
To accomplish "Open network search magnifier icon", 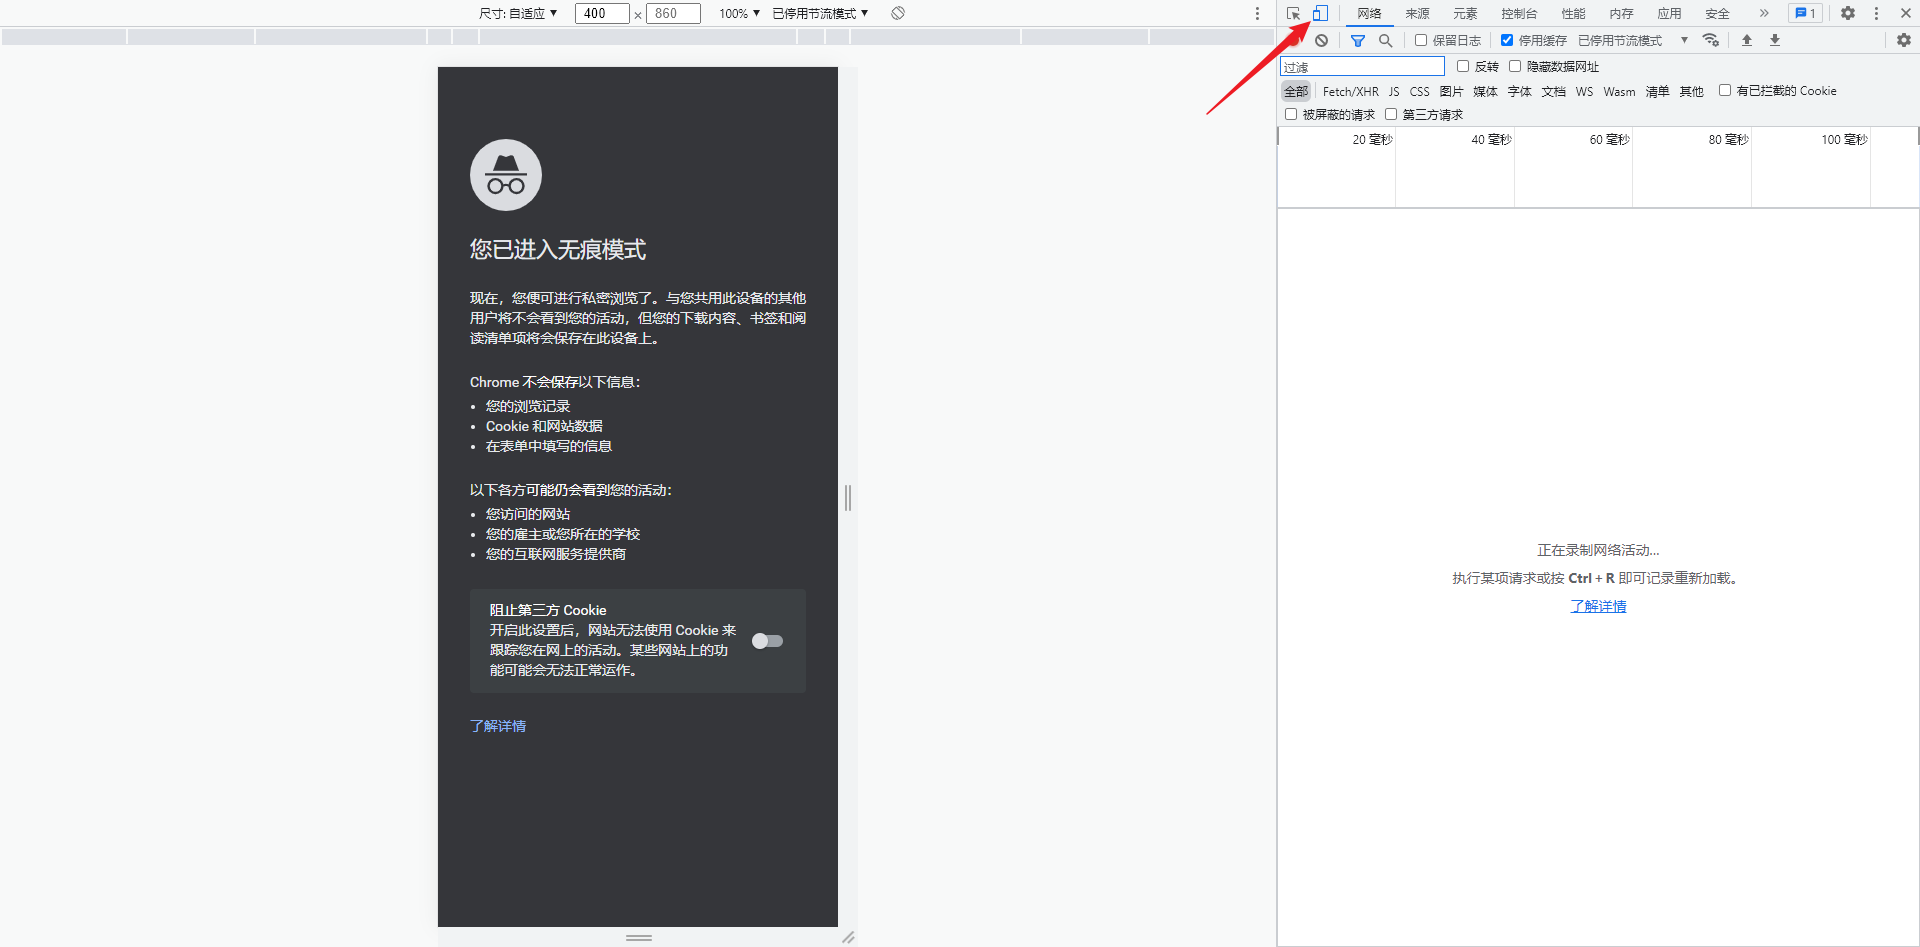I will pos(1385,40).
